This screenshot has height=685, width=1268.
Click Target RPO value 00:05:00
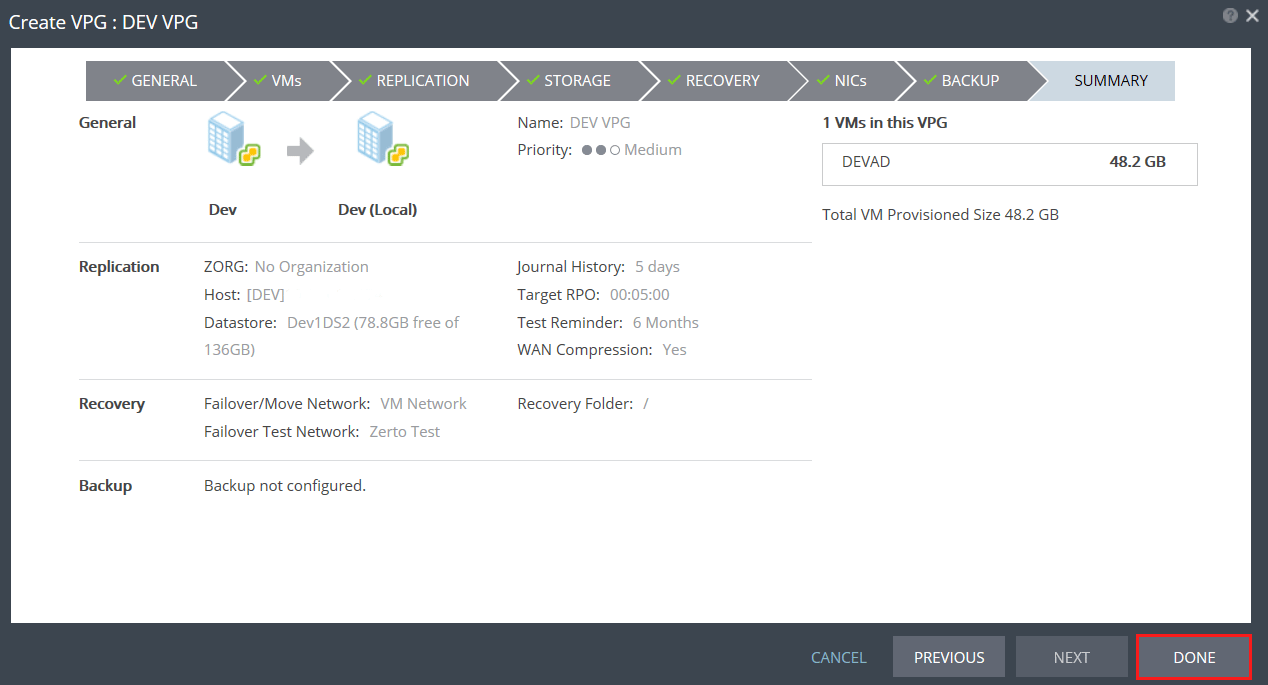[640, 295]
